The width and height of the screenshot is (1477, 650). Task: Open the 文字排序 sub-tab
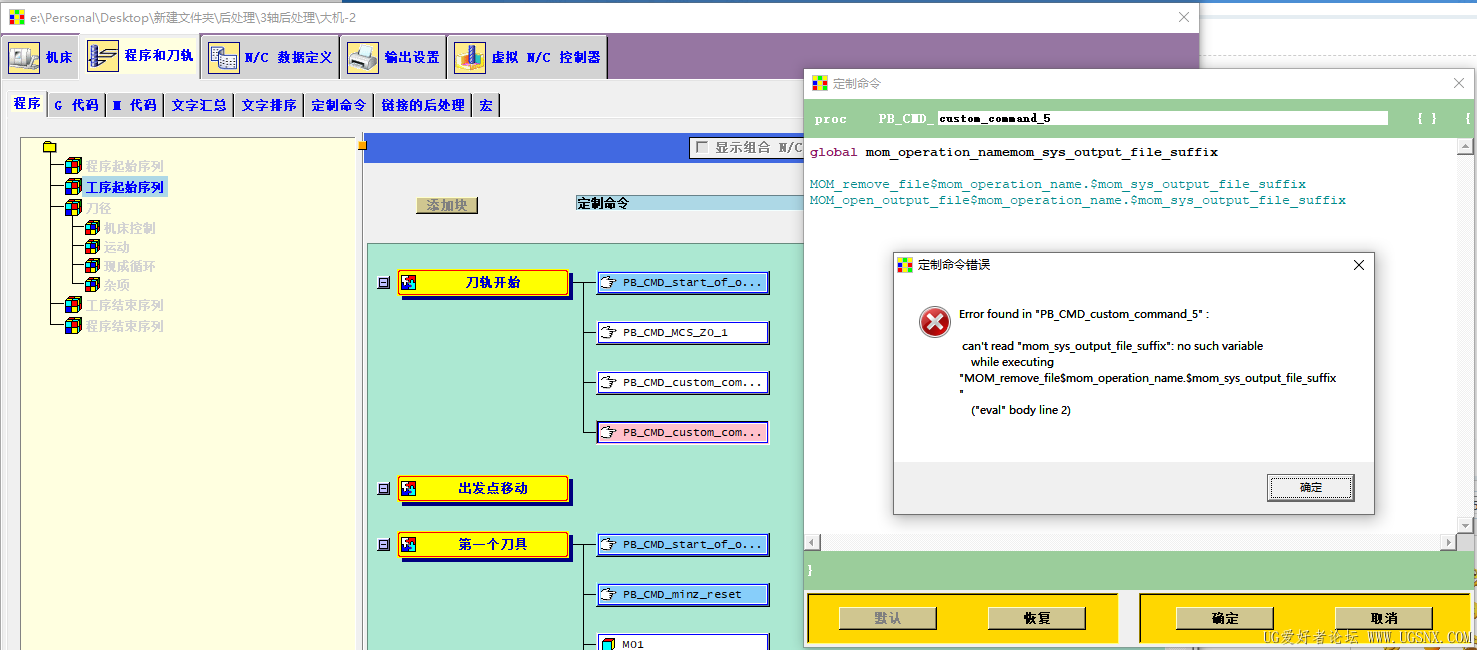269,104
